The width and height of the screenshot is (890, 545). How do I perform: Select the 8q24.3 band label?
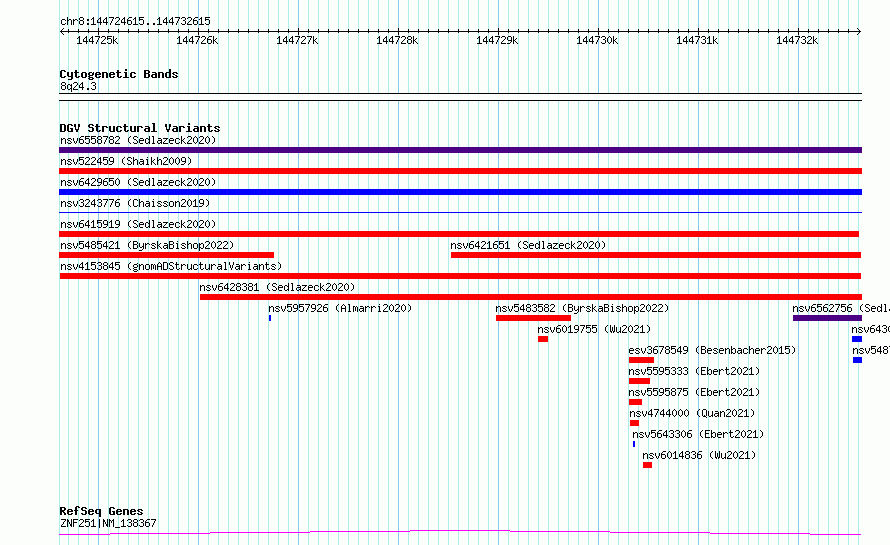tap(78, 86)
